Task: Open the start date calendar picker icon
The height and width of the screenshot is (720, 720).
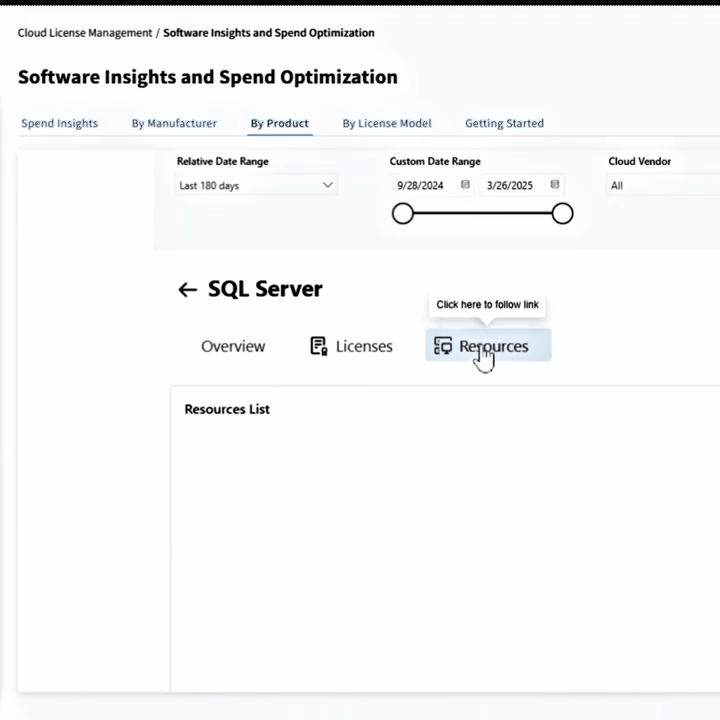Action: point(465,185)
